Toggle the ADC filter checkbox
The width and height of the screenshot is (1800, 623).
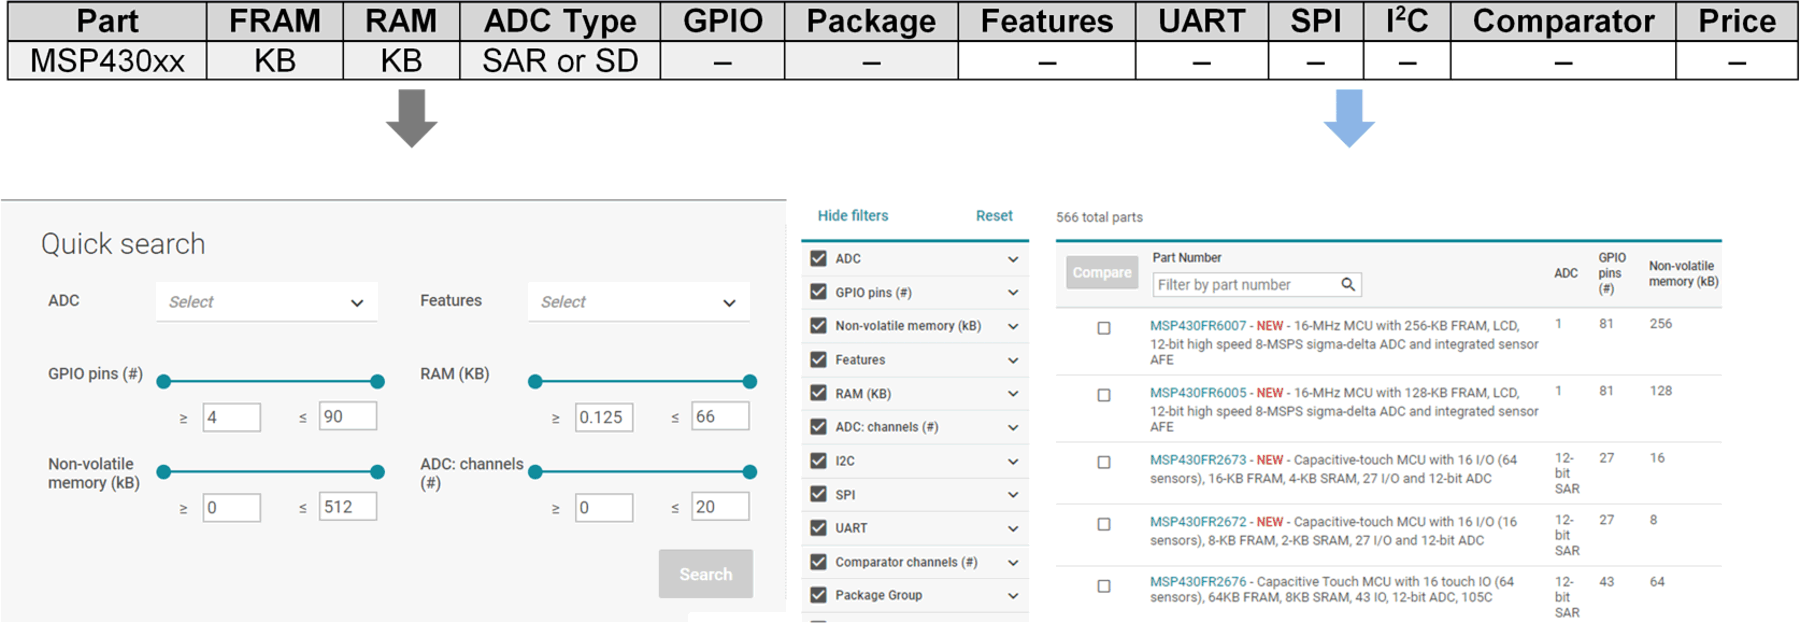tap(818, 259)
